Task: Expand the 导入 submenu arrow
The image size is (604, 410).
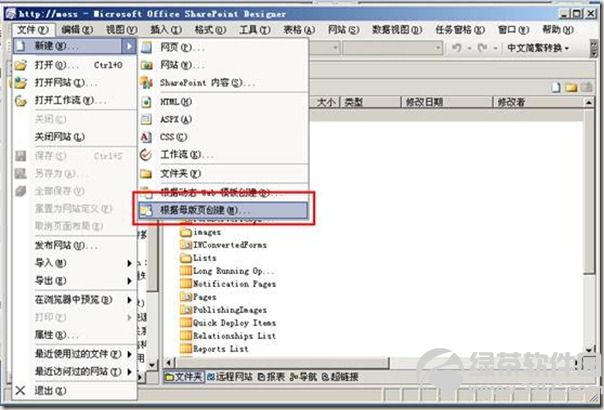Action: coord(129,263)
